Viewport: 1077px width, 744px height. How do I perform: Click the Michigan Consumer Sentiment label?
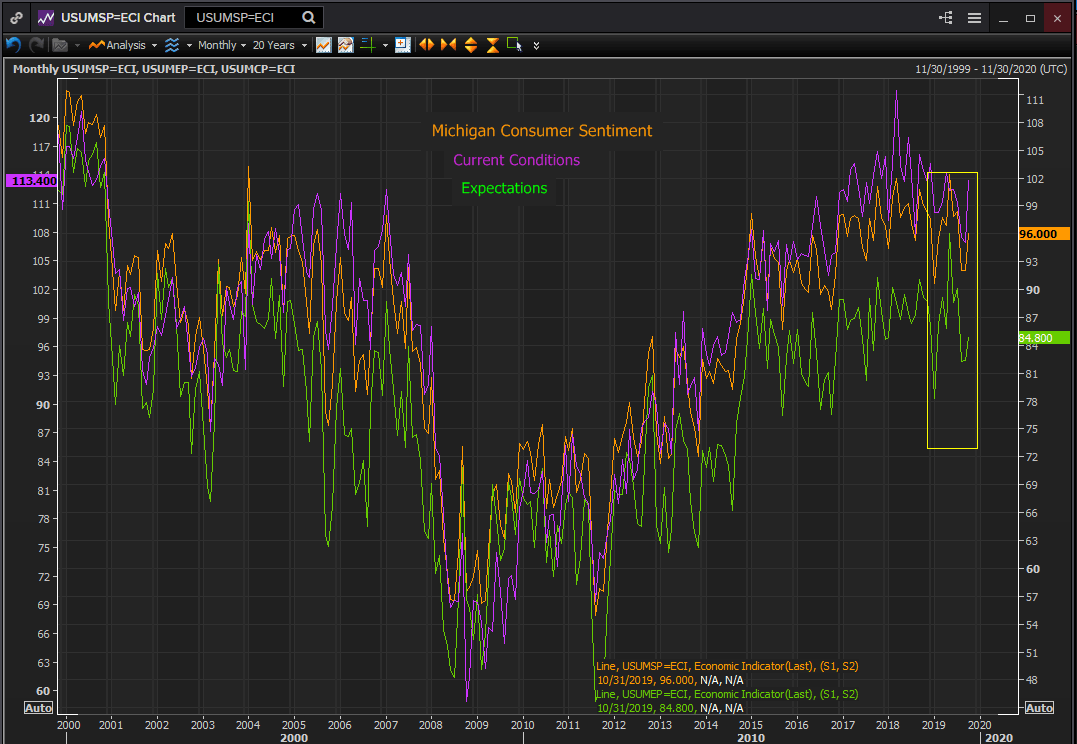(x=541, y=131)
